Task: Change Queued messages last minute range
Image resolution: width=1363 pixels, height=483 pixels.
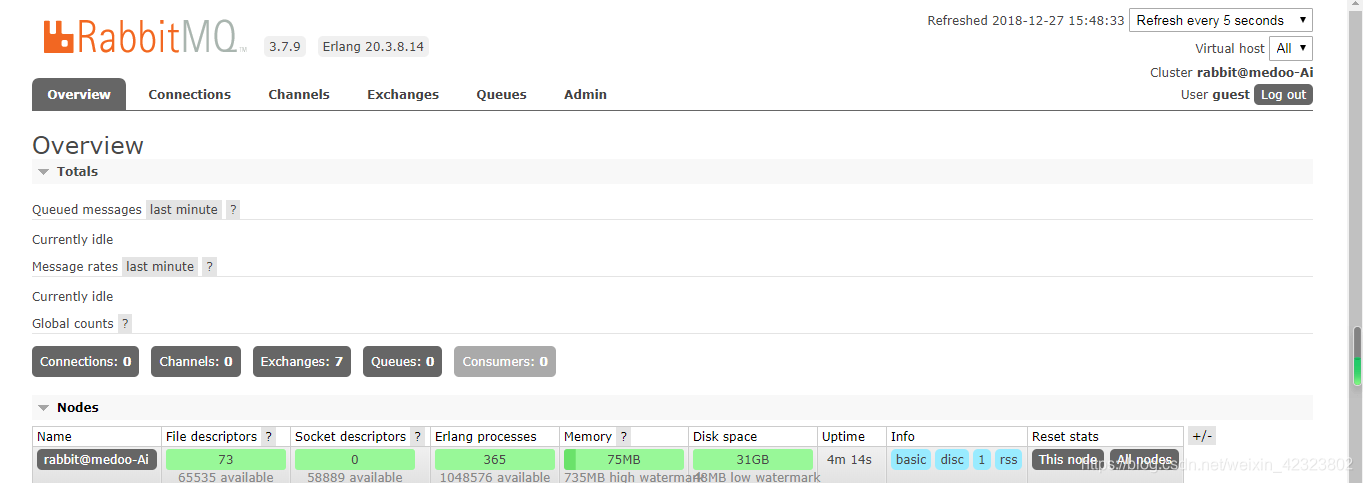Action: (x=184, y=209)
